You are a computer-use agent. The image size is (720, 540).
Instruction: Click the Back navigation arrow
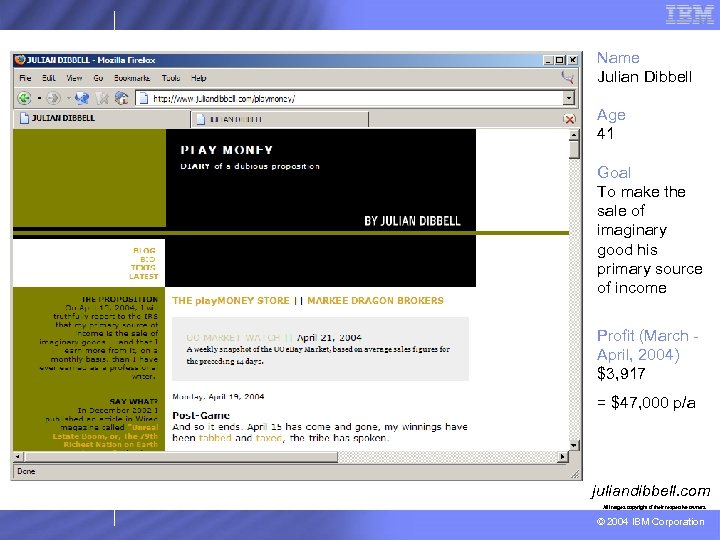click(24, 98)
